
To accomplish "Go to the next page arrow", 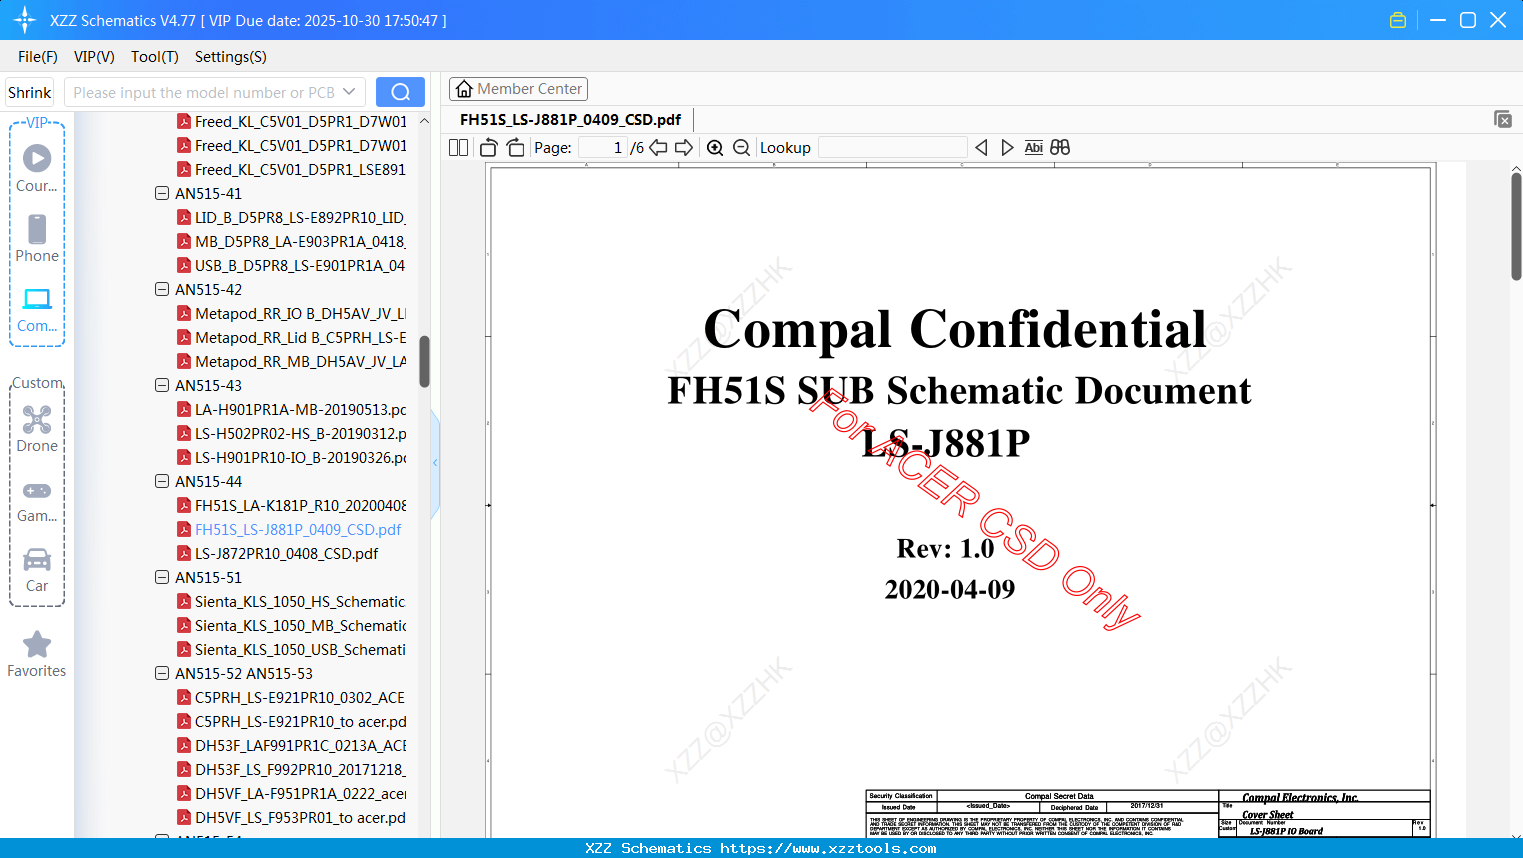I will coord(684,148).
